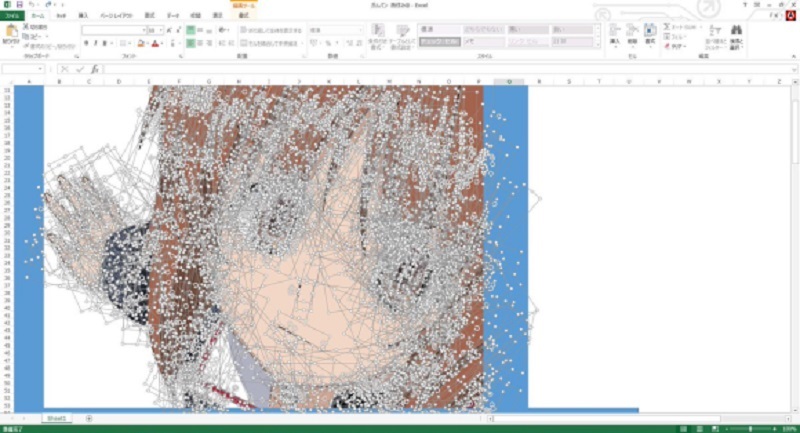The image size is (800, 433).
Task: Click the Format Painter brush icon
Action: pos(26,46)
